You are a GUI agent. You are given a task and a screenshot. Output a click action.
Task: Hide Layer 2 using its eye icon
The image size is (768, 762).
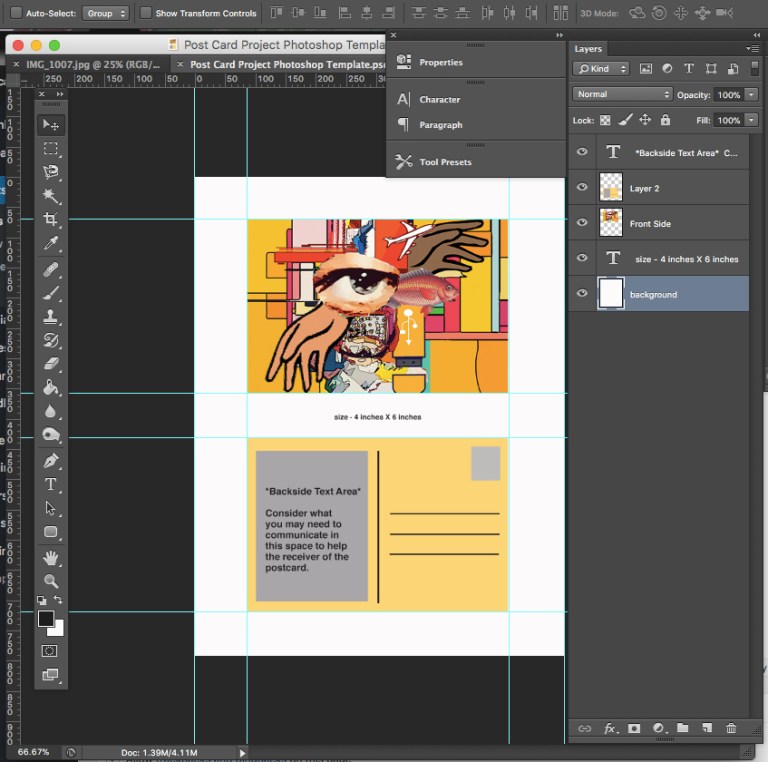(582, 187)
